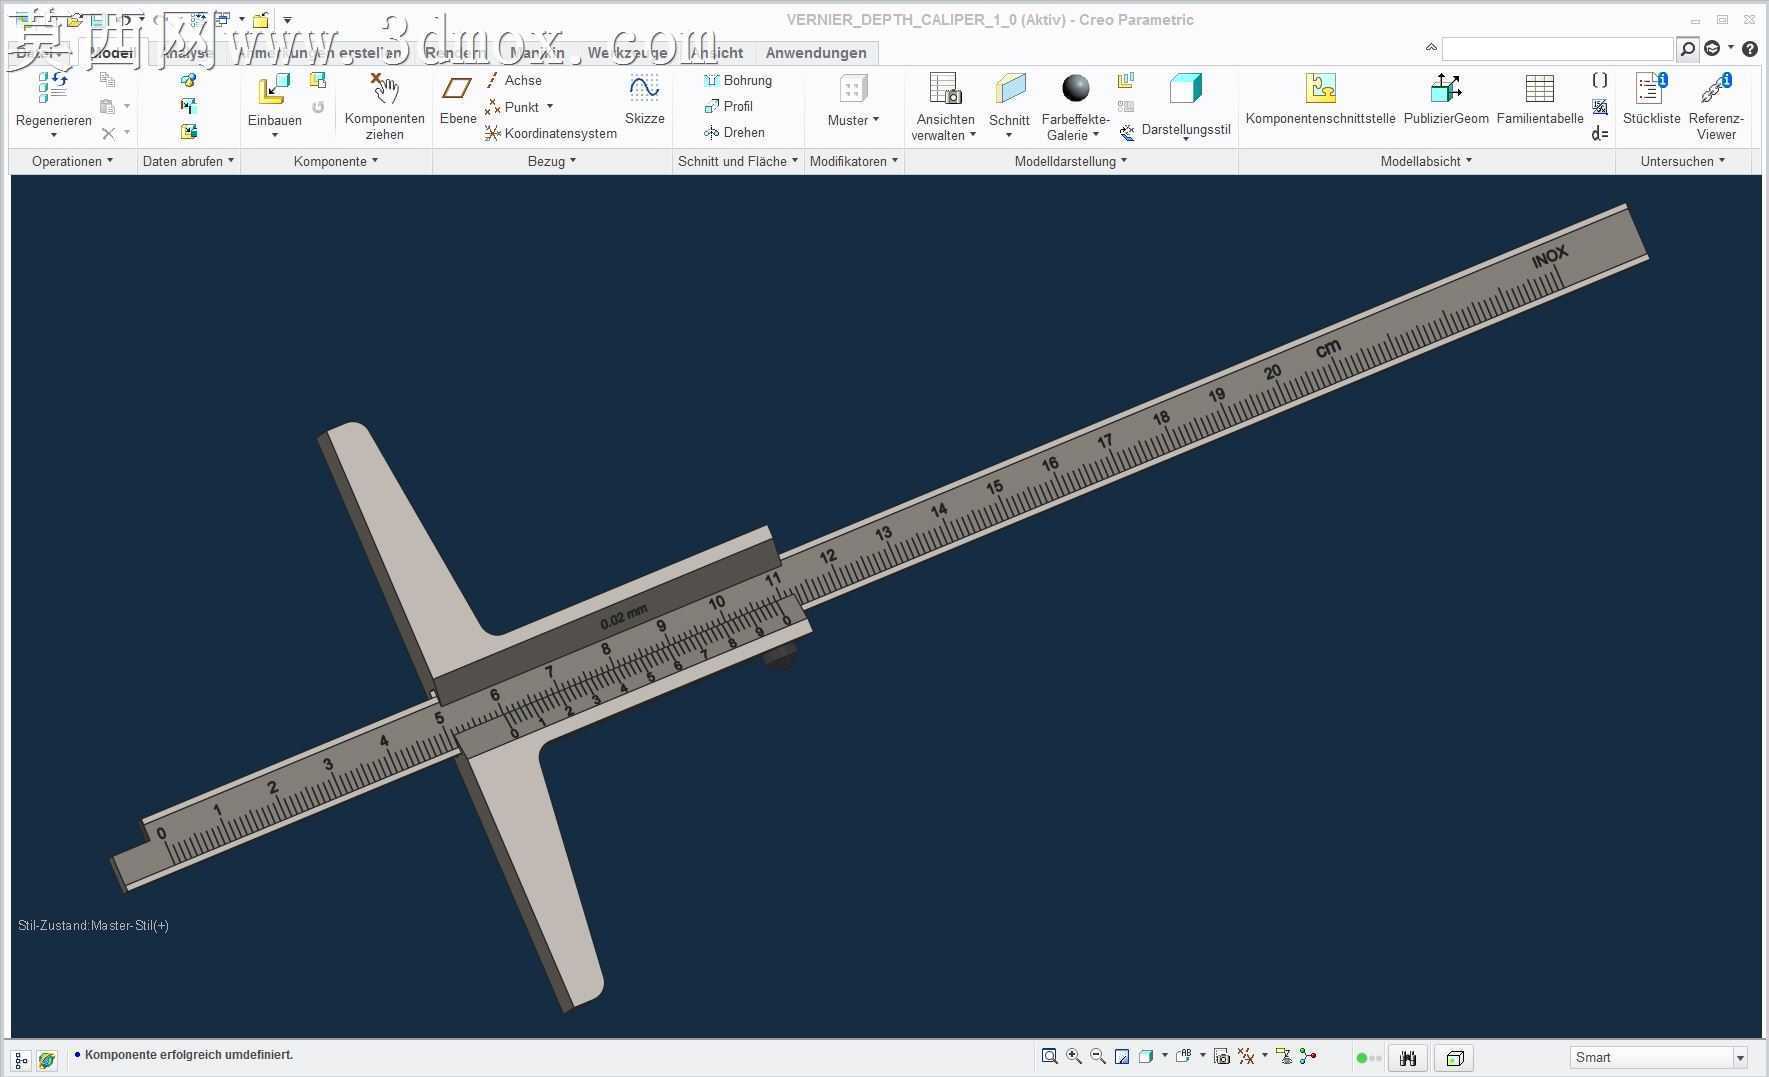
Task: Open the Smart selection filter dropdown
Action: coord(1739,1058)
